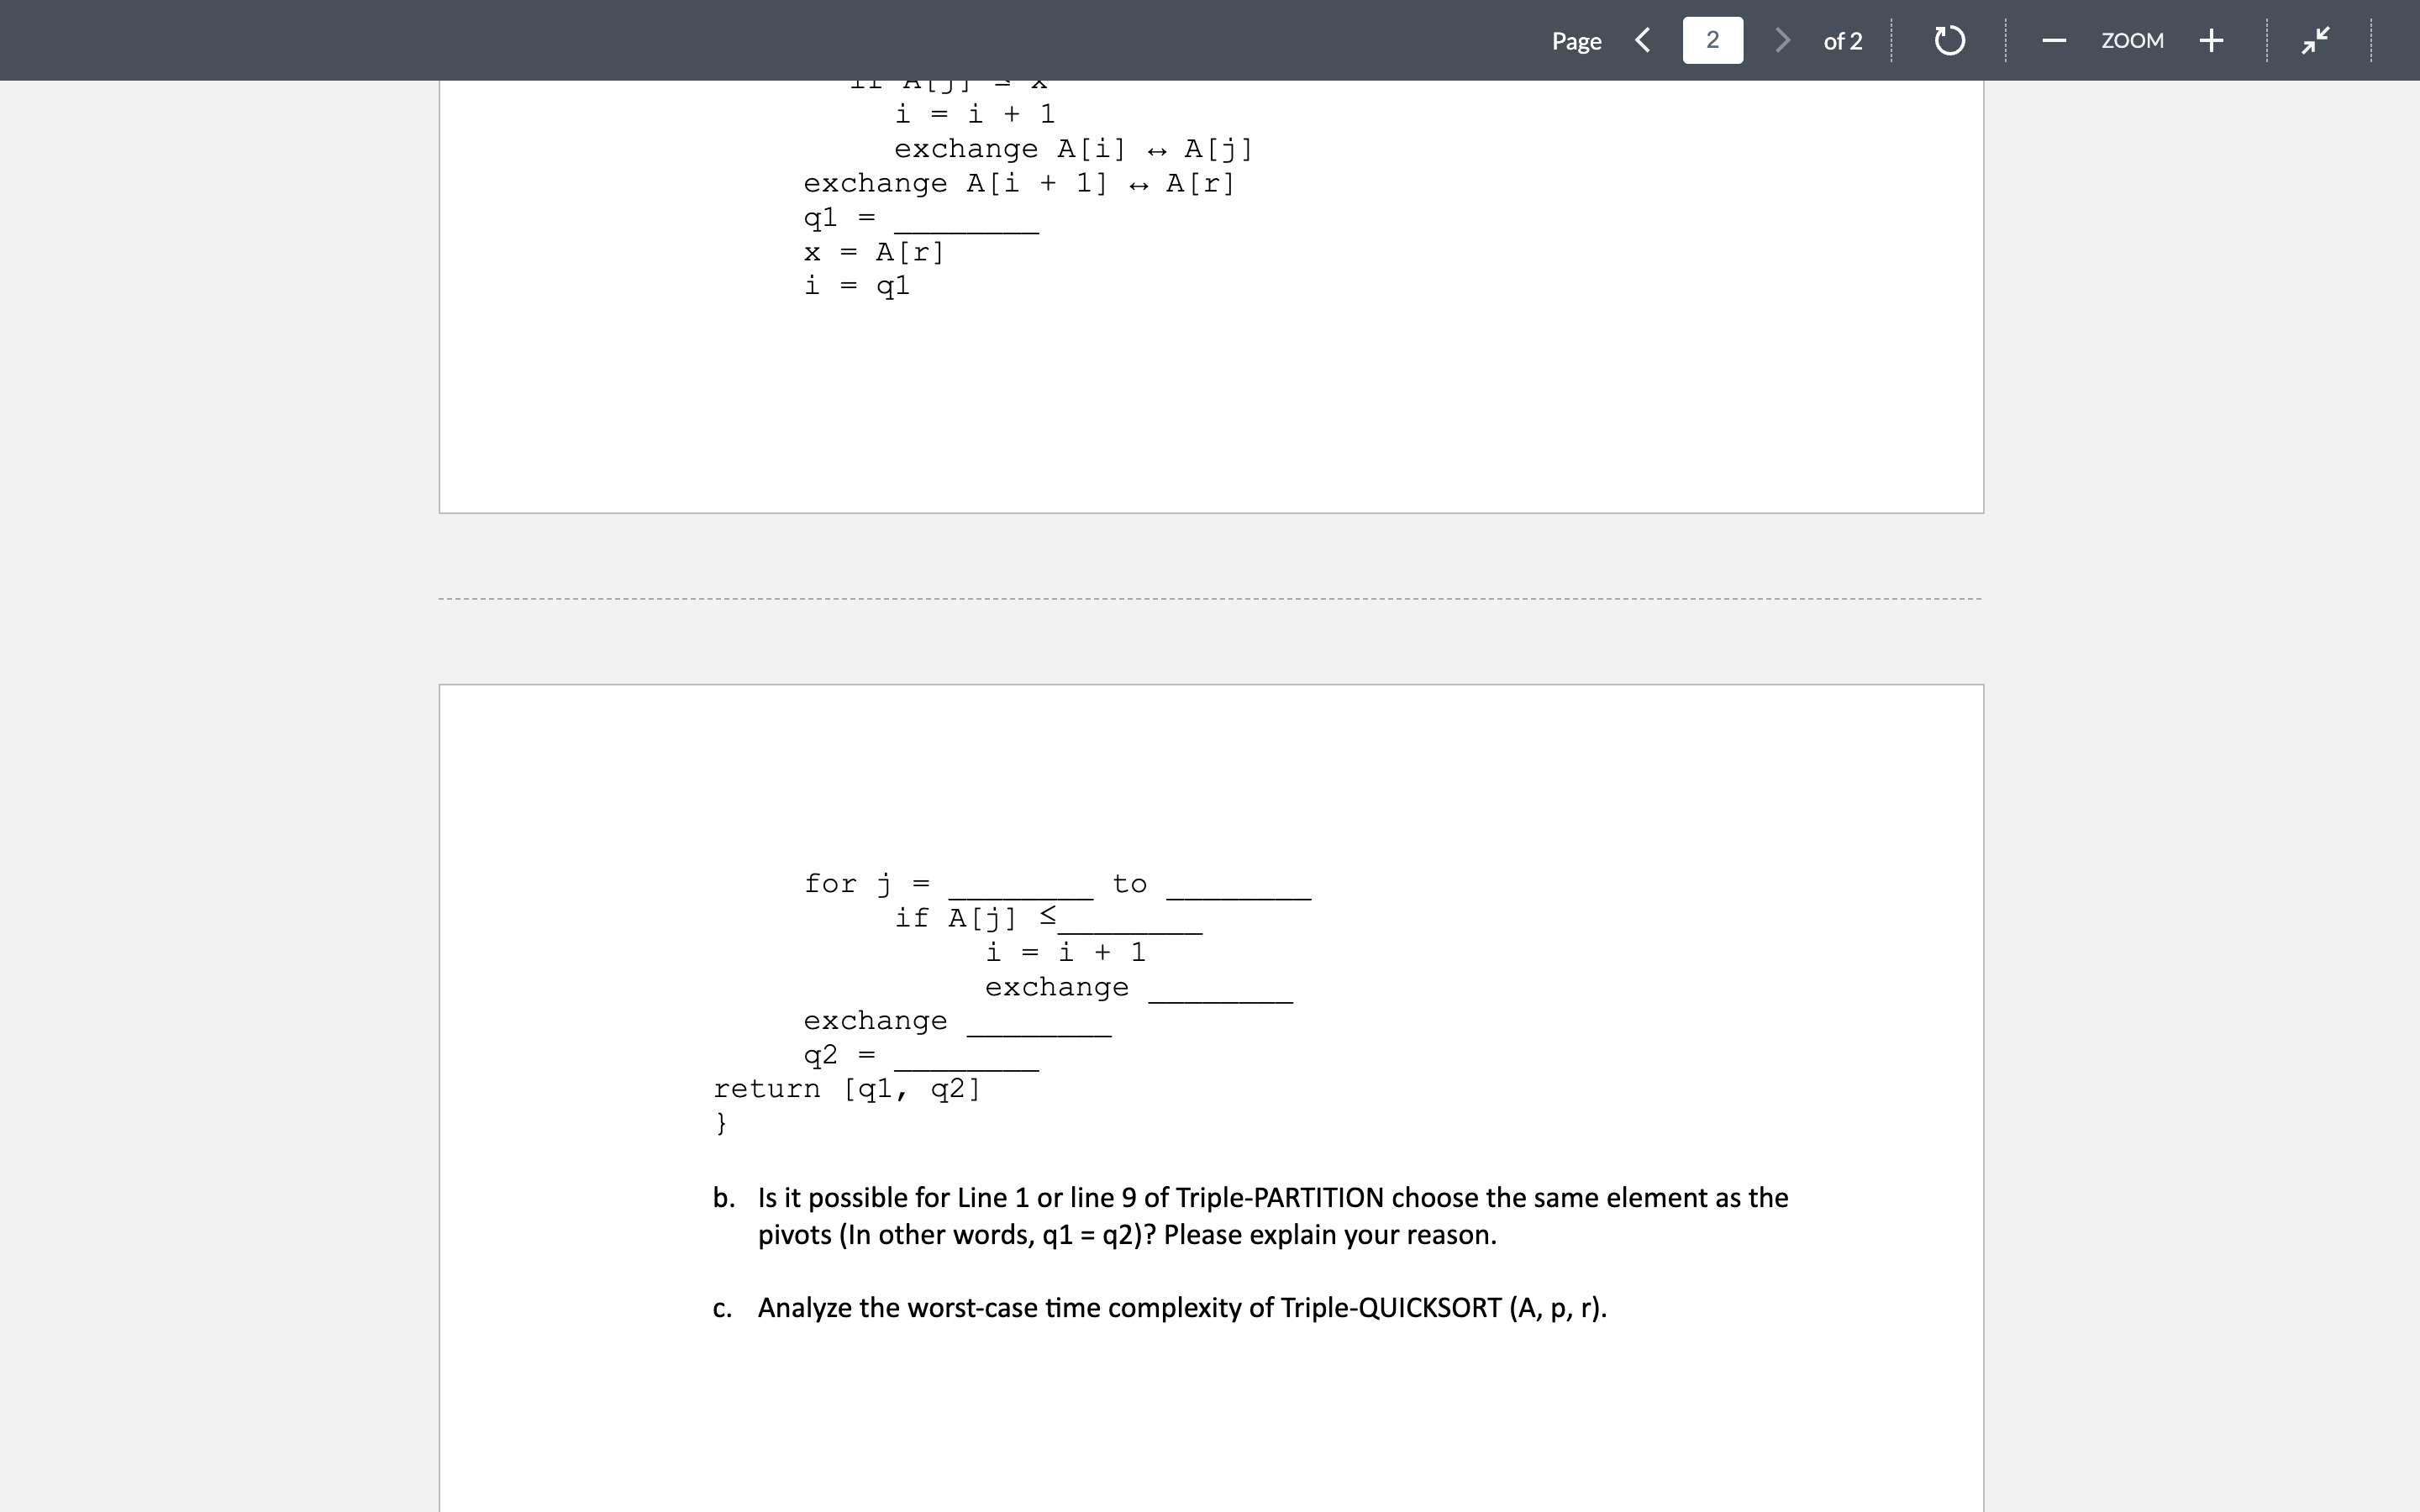Click the Page label in toolbar
Viewport: 2420px width, 1512px height.
pos(1576,40)
